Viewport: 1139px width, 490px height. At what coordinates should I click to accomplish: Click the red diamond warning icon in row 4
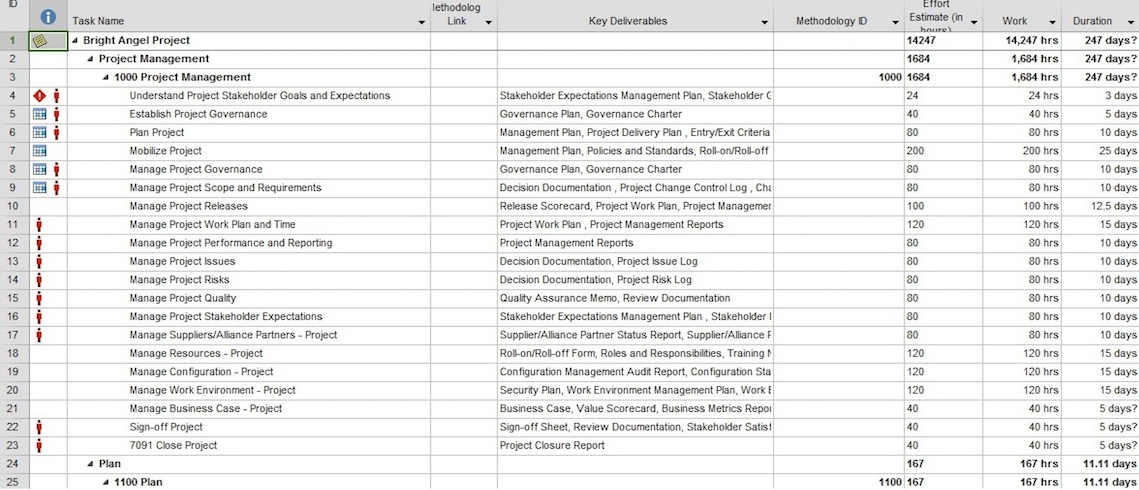click(x=40, y=96)
